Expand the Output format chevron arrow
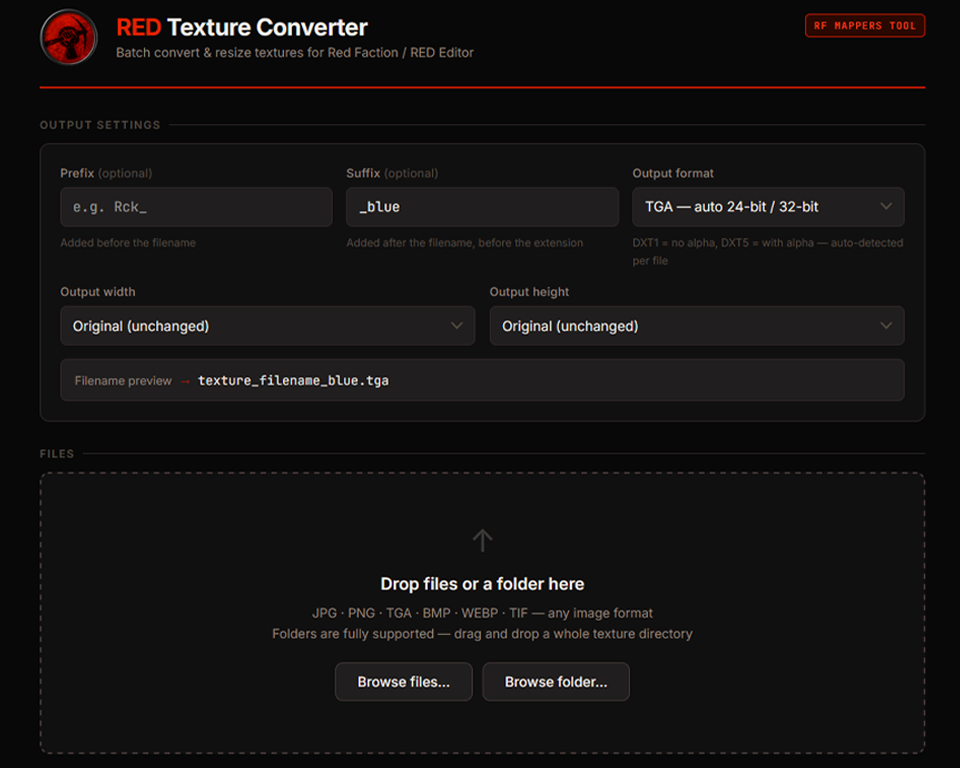960x768 pixels. pyautogui.click(x=886, y=207)
